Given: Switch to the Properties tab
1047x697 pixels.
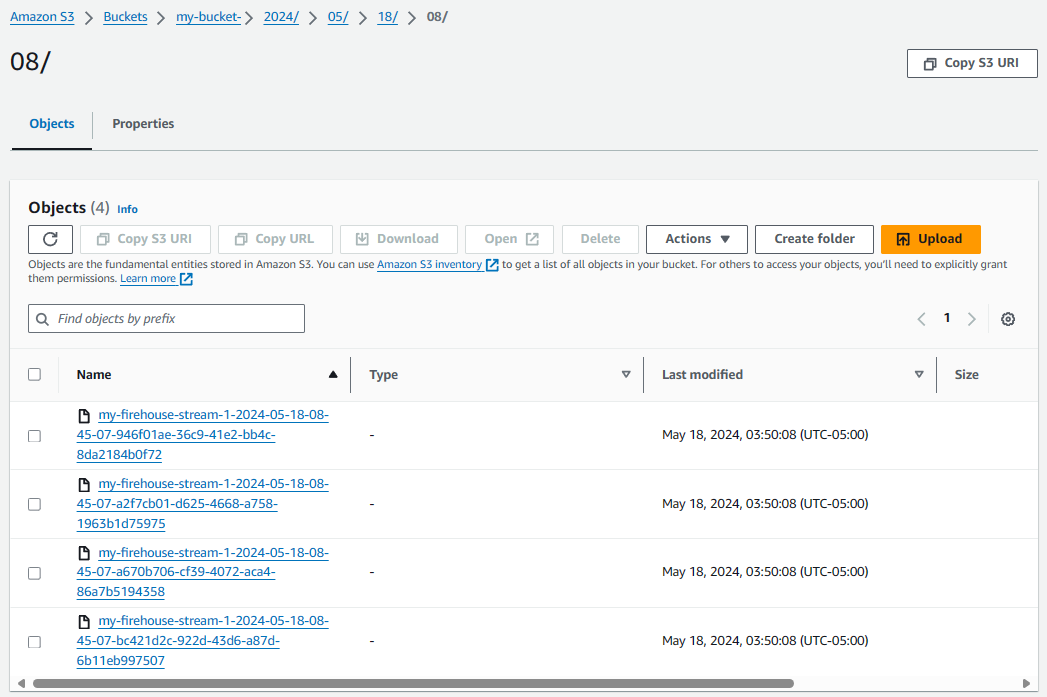Looking at the screenshot, I should point(143,124).
